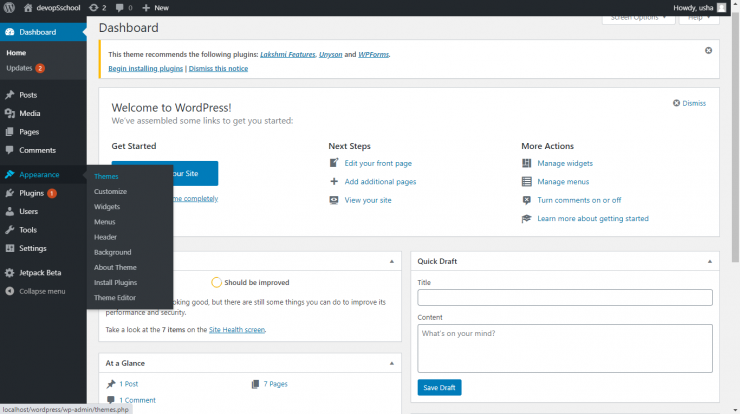Click the Comments bubble icon in sidebar
Viewport: 740px width, 414px height.
pyautogui.click(x=9, y=150)
